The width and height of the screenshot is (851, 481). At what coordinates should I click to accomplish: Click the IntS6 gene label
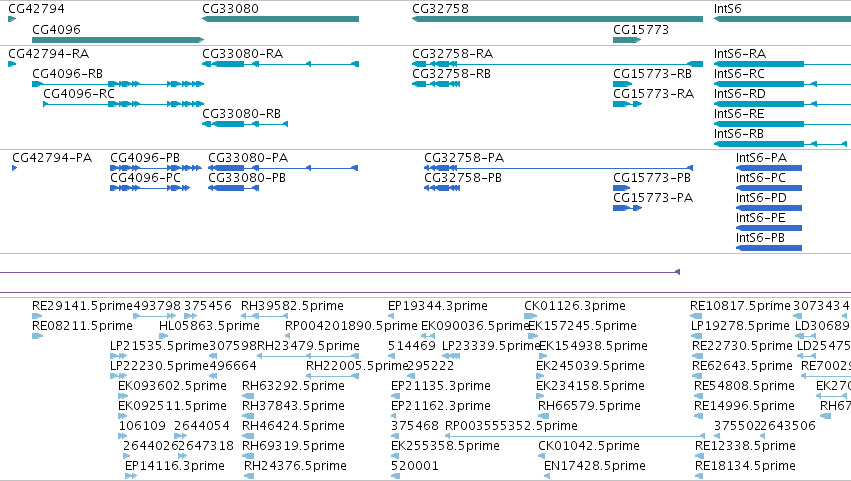[727, 9]
